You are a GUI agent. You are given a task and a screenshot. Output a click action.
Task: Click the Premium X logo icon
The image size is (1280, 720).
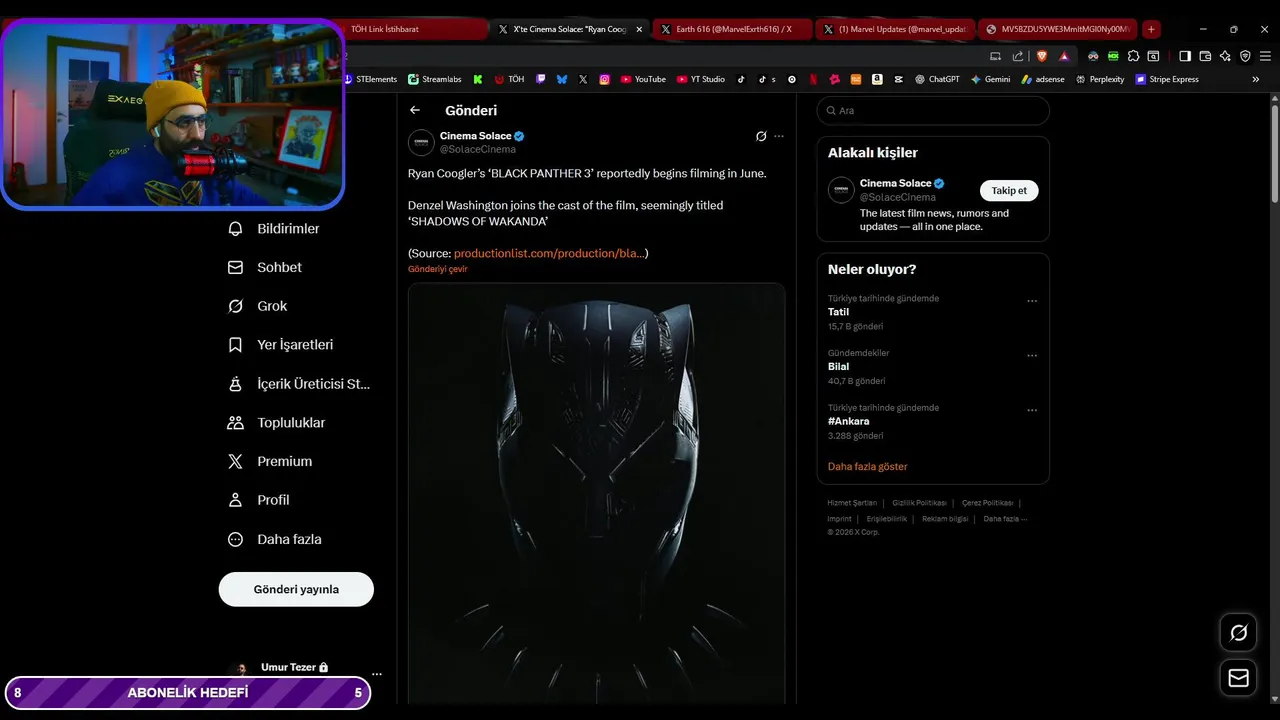(235, 461)
